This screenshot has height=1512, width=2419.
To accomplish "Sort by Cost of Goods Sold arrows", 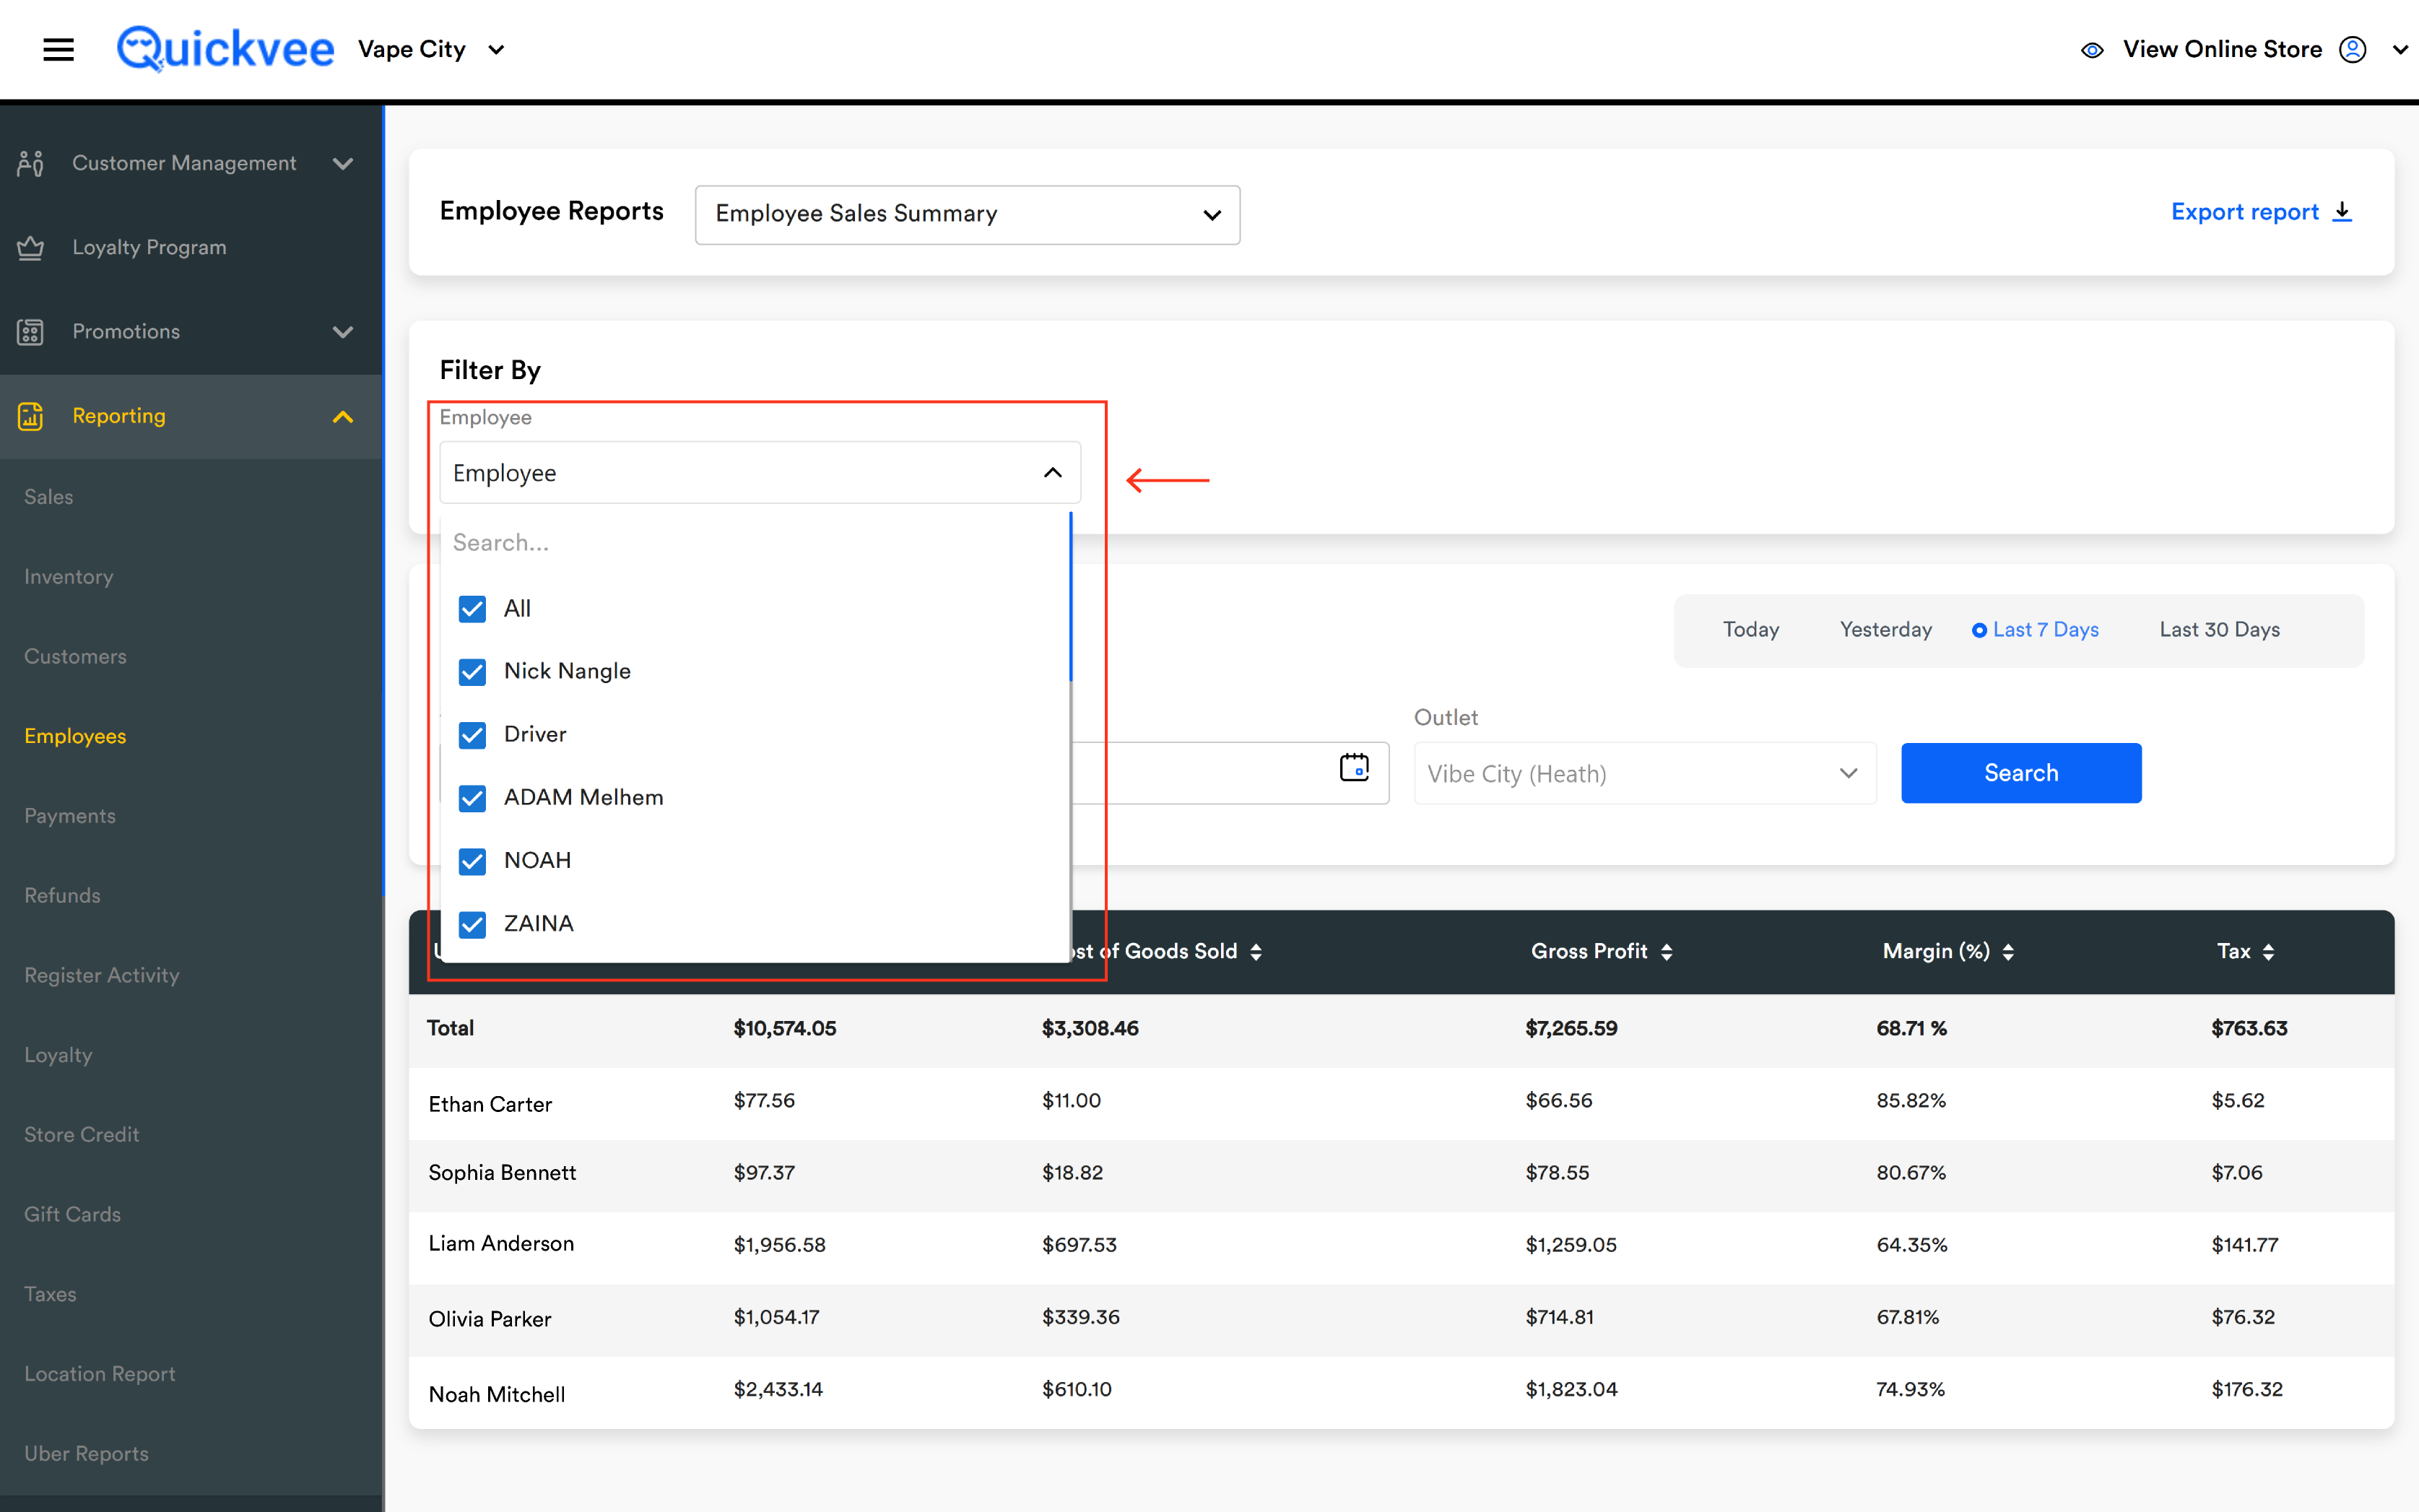I will (1256, 952).
